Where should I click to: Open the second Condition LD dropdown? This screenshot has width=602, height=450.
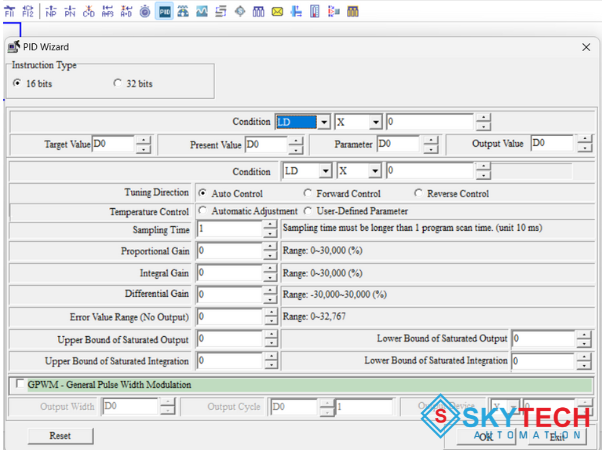pyautogui.click(x=326, y=170)
